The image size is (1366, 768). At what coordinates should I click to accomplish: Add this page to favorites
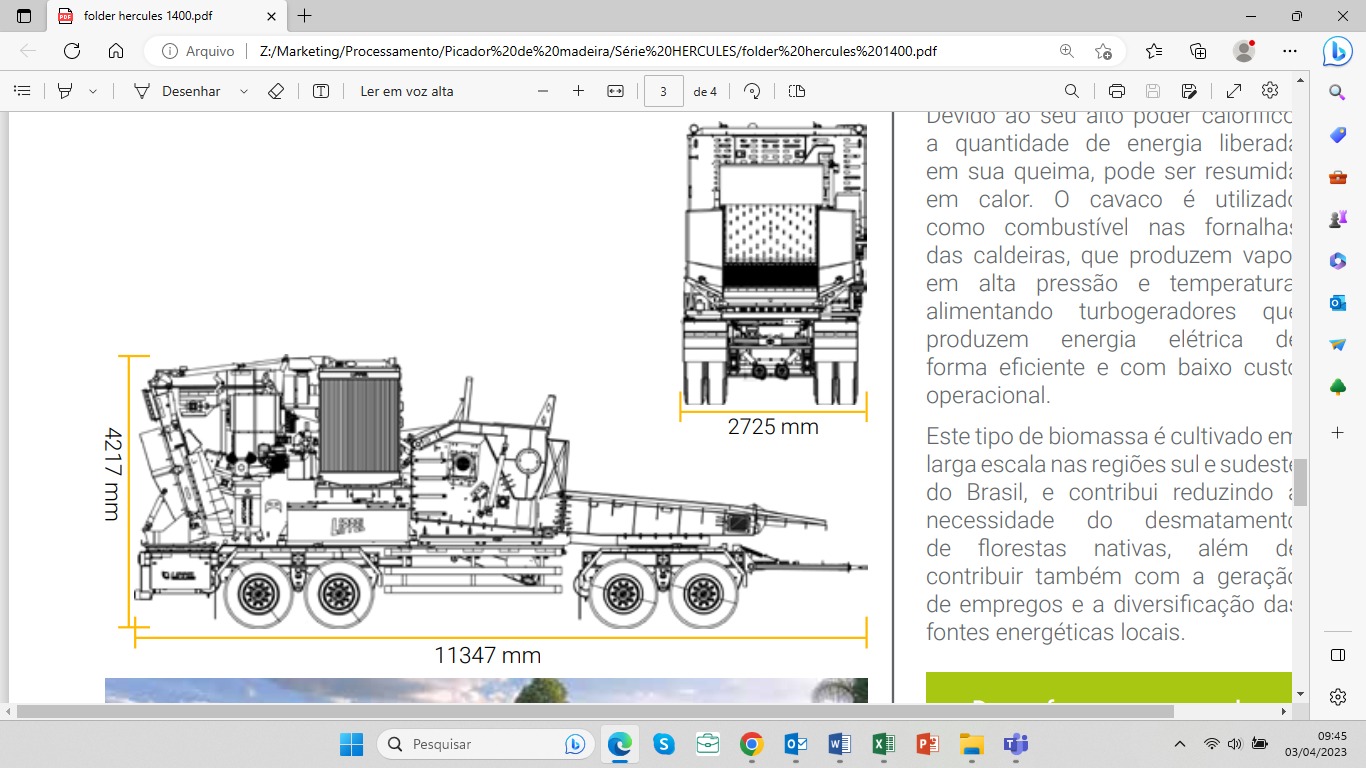click(x=1103, y=51)
